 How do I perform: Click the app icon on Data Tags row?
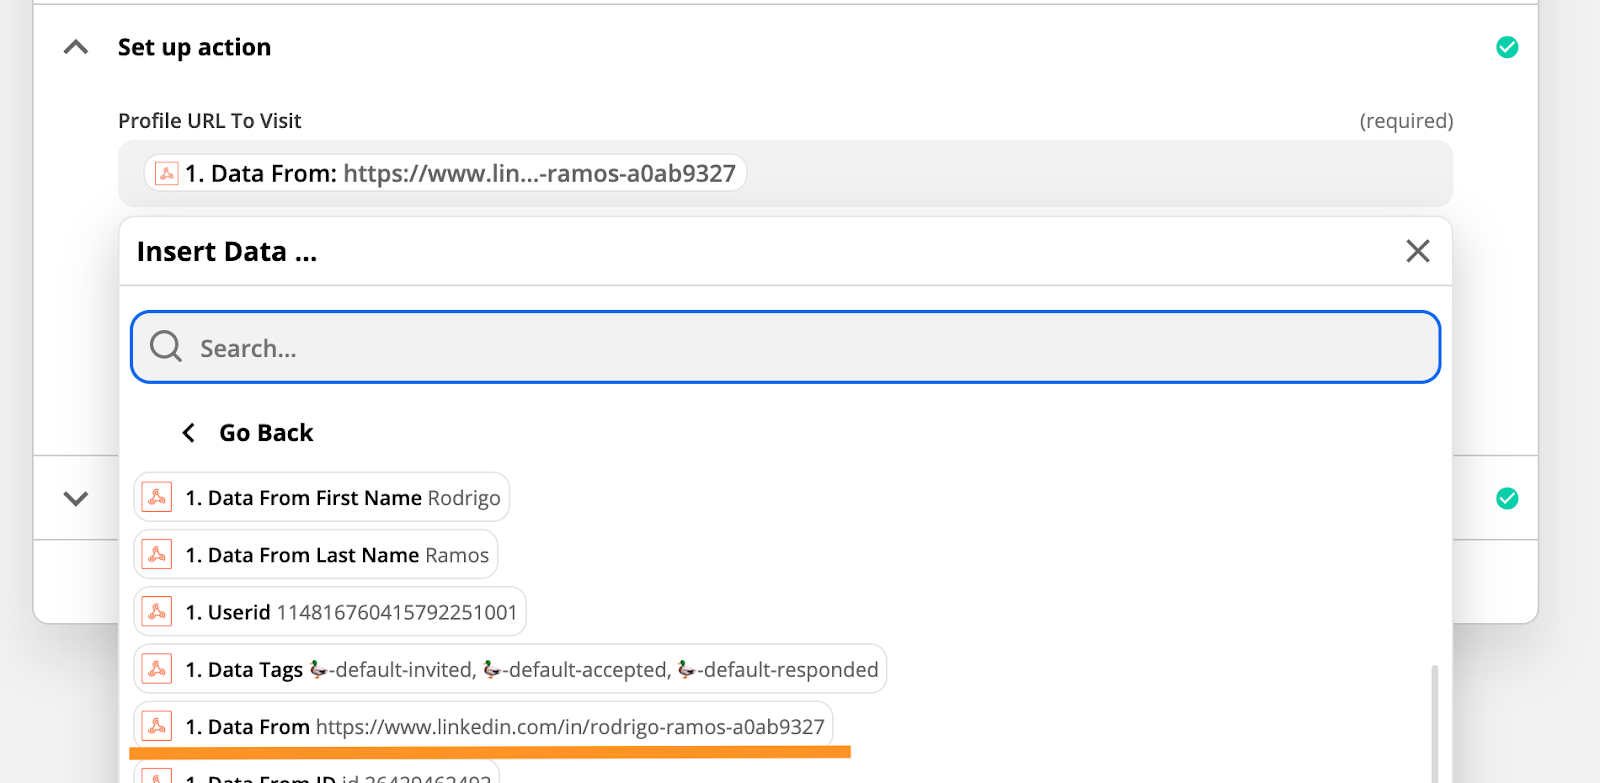click(157, 669)
